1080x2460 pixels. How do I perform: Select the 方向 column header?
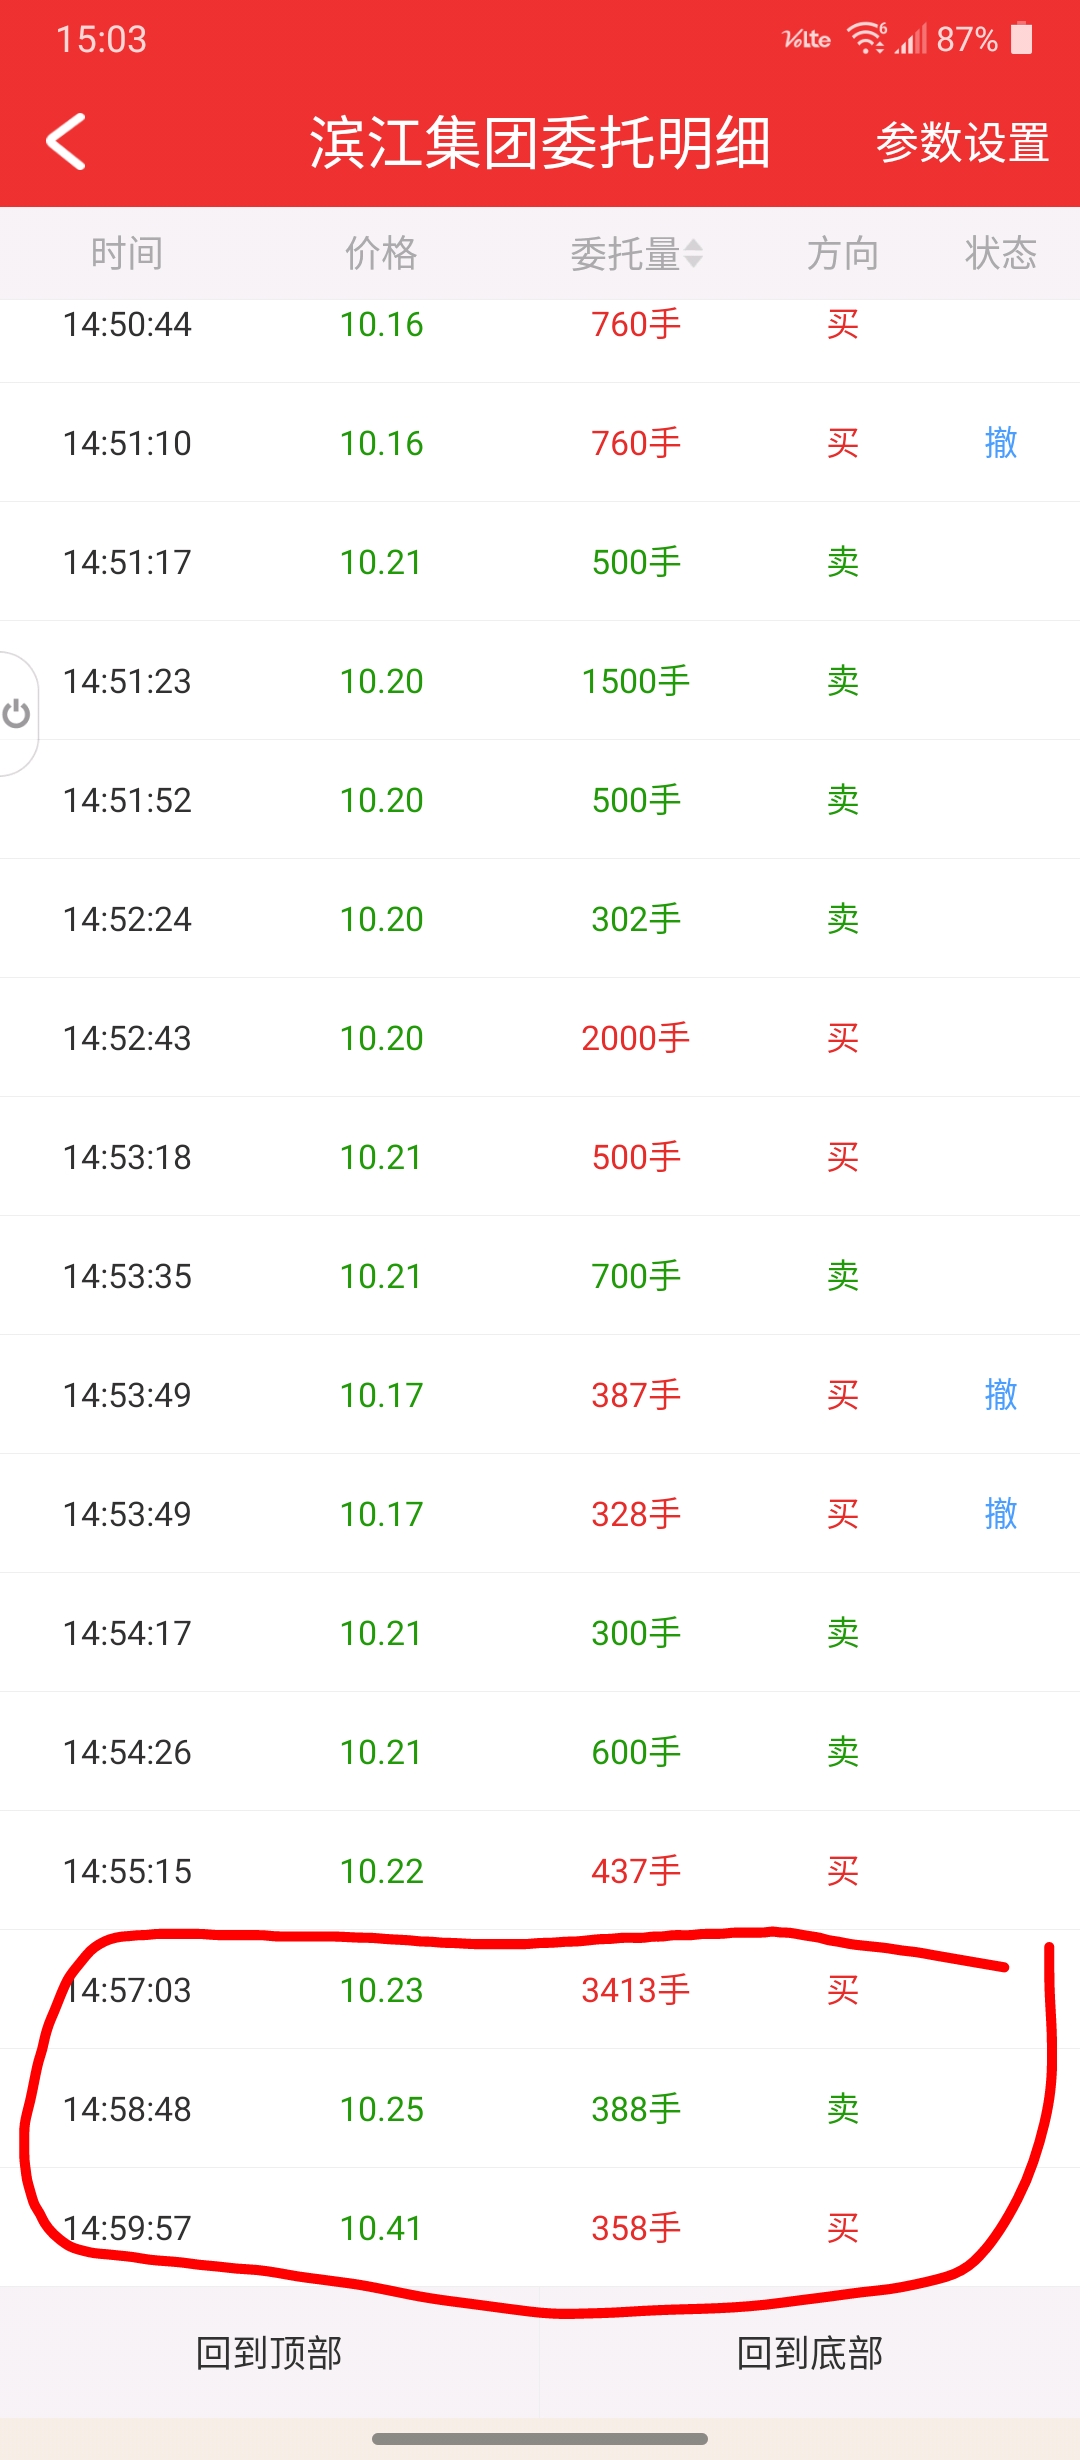click(x=843, y=254)
